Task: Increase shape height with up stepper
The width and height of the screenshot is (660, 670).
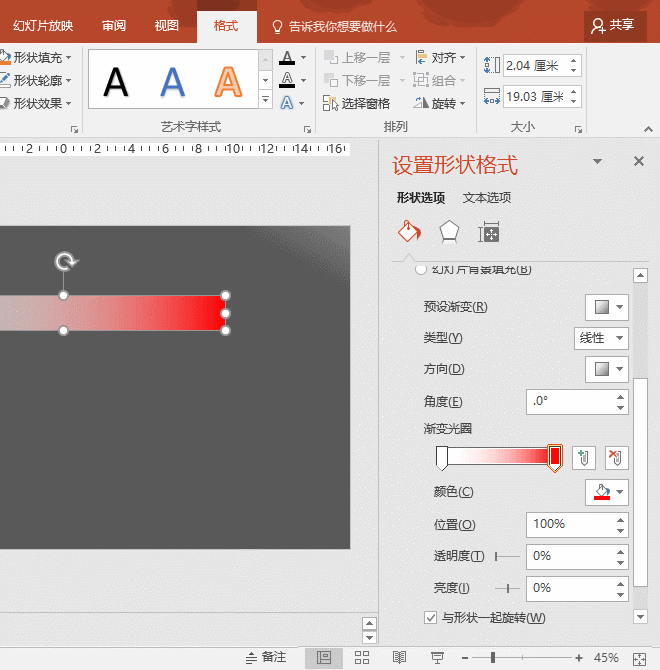Action: 574,61
